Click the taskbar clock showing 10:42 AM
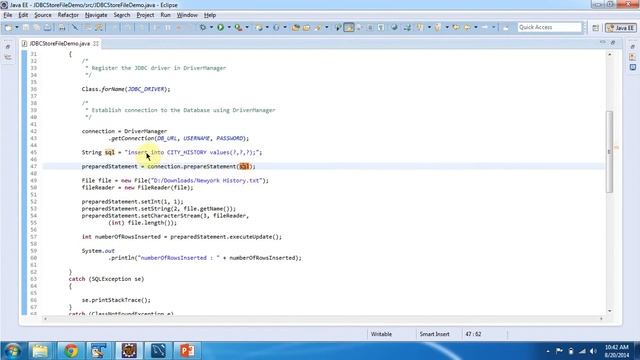Image resolution: width=640 pixels, height=360 pixels. click(616, 351)
